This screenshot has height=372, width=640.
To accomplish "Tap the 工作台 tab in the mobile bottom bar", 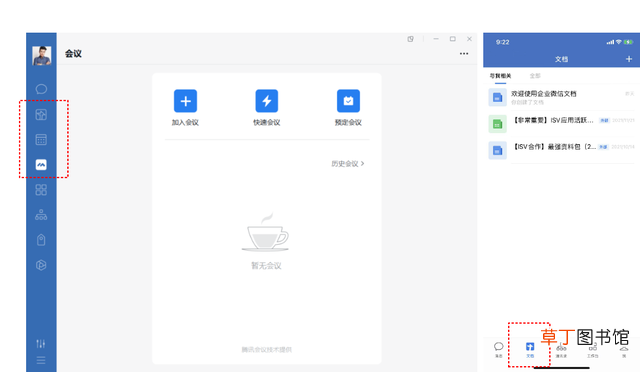I will 593,350.
